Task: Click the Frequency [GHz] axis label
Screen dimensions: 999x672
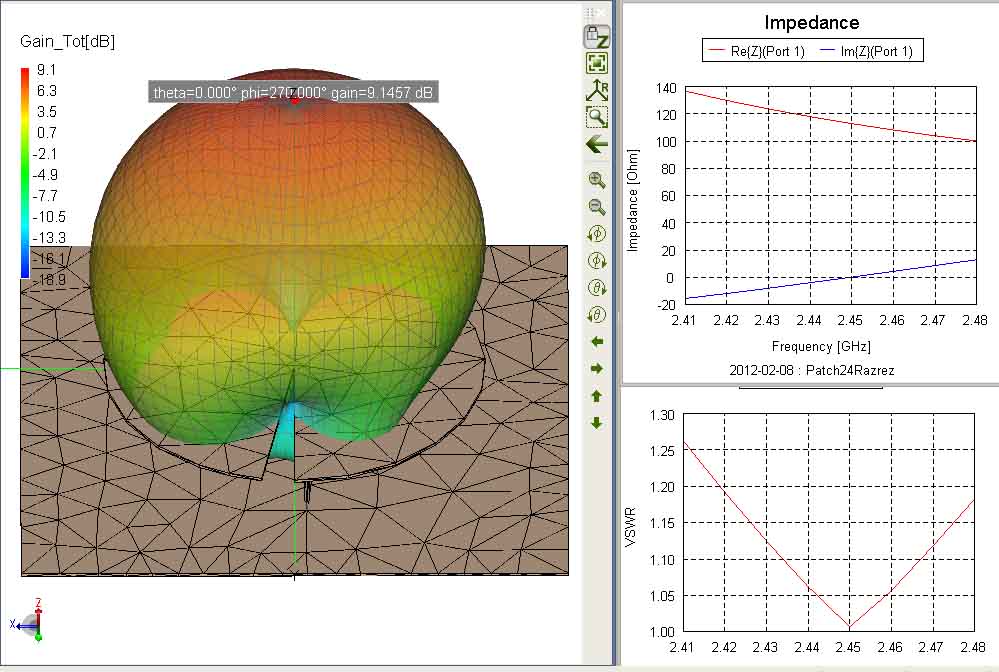Action: [x=821, y=347]
